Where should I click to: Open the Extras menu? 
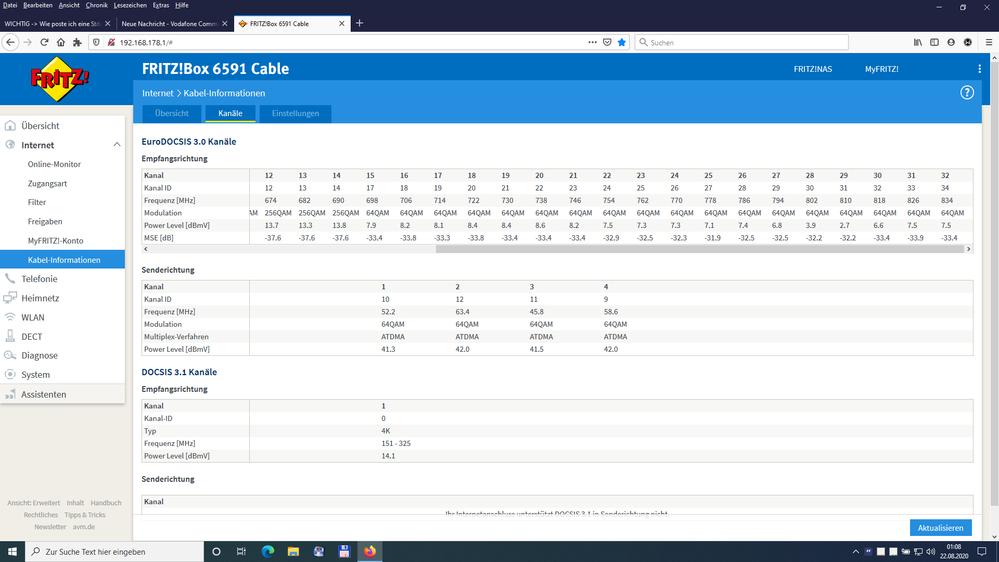[x=161, y=5]
